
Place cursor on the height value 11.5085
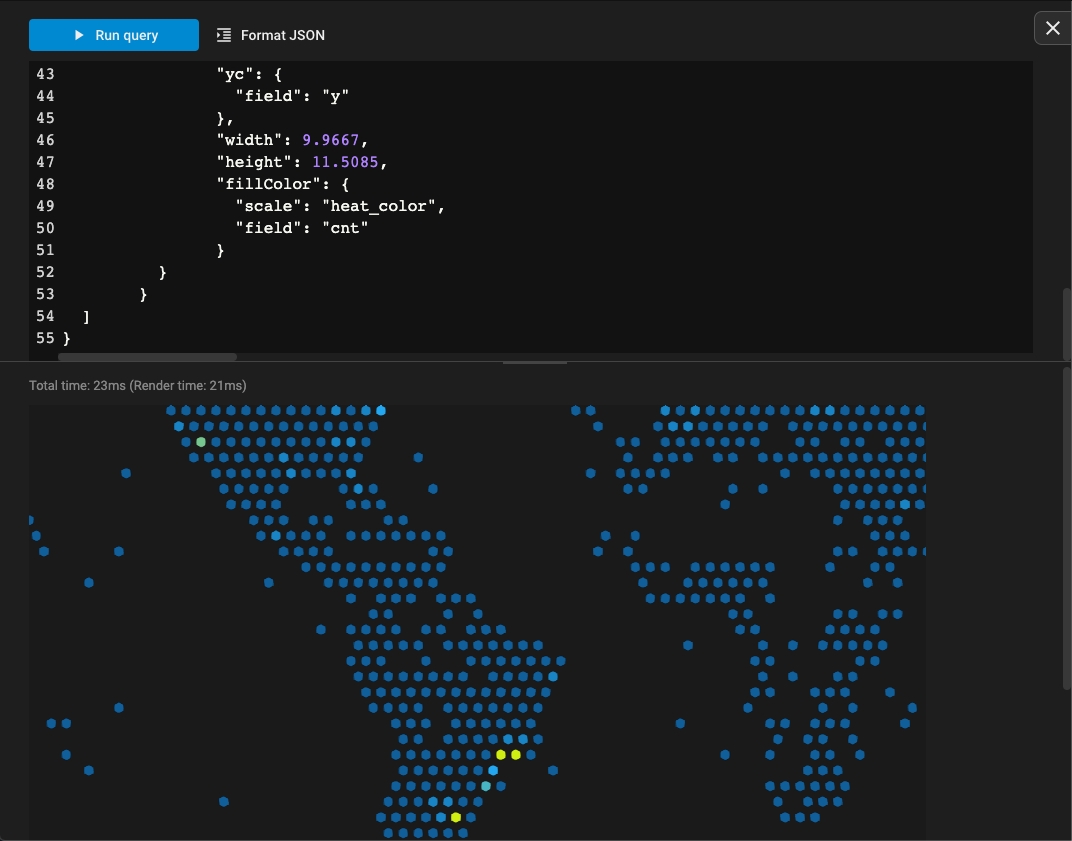tap(345, 162)
